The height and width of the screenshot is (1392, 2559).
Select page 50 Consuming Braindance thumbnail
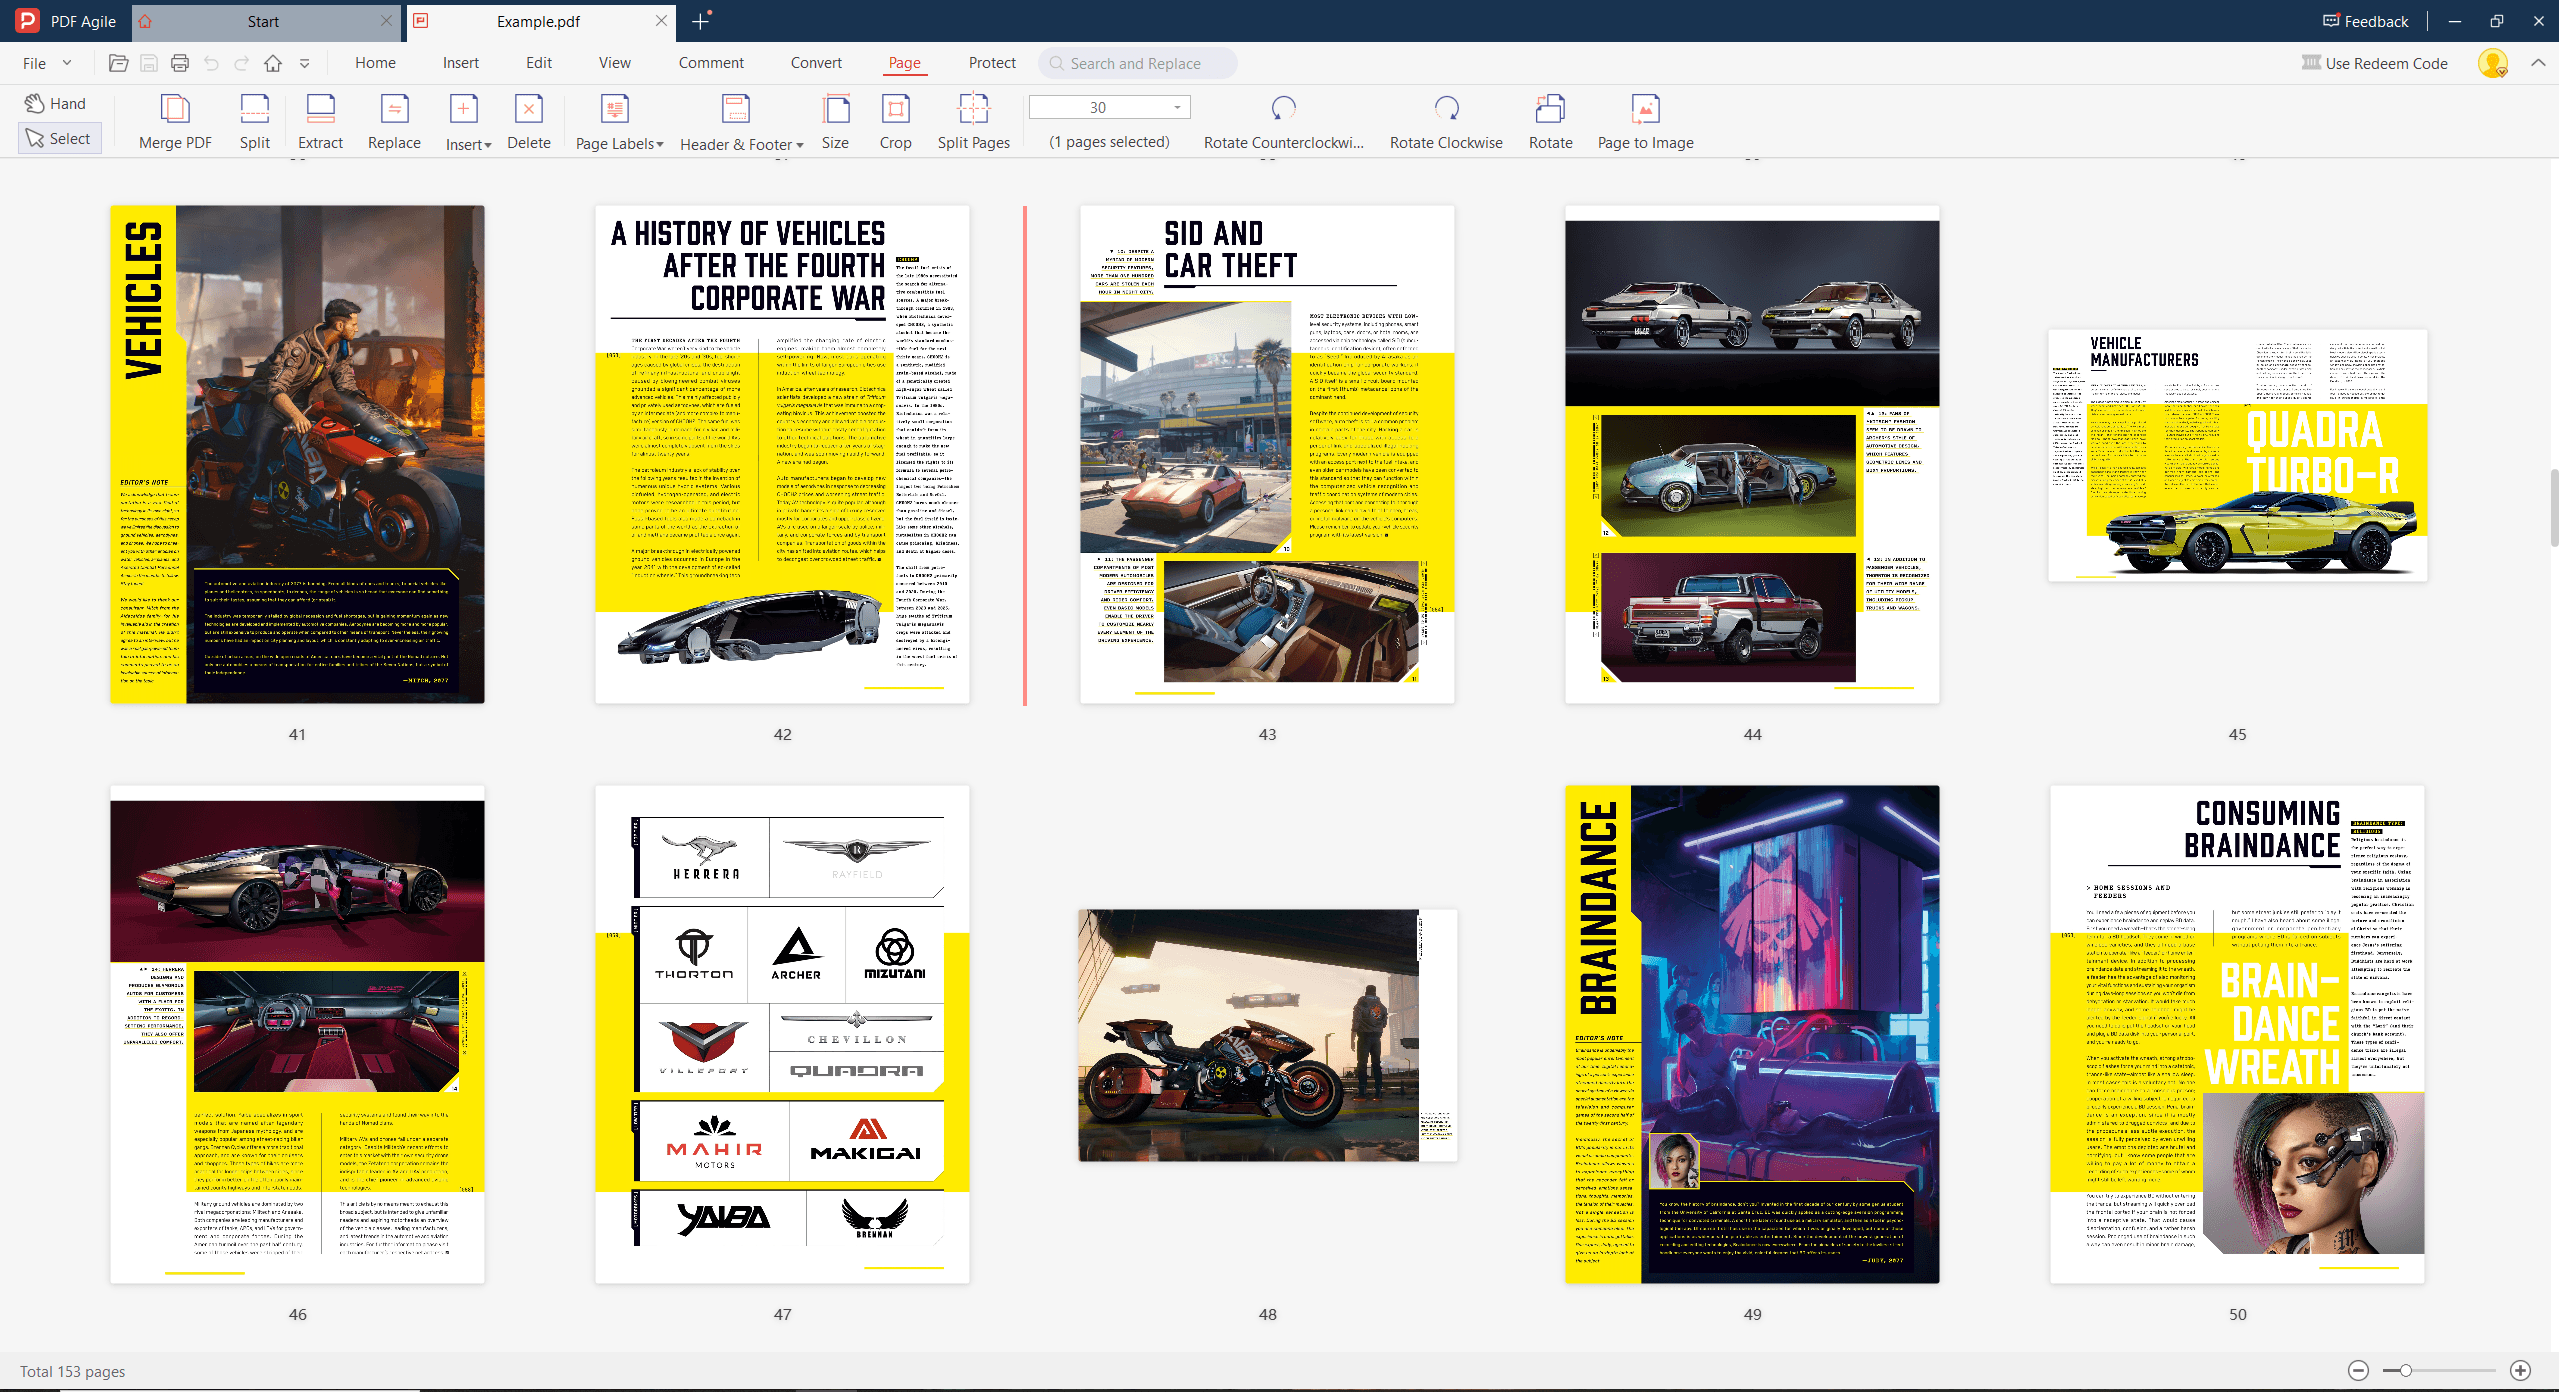click(x=2237, y=1034)
